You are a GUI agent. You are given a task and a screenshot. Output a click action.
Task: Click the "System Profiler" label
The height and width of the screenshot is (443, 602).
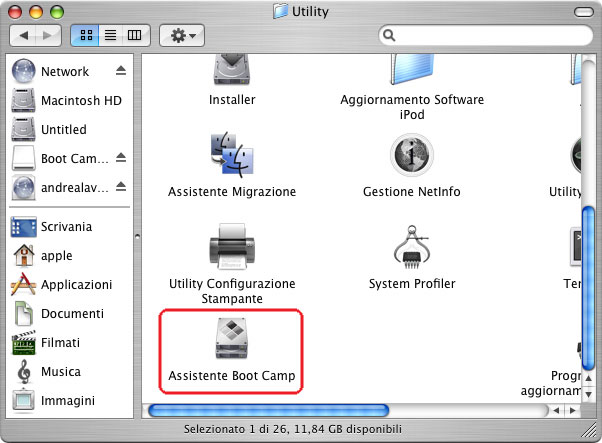(412, 284)
